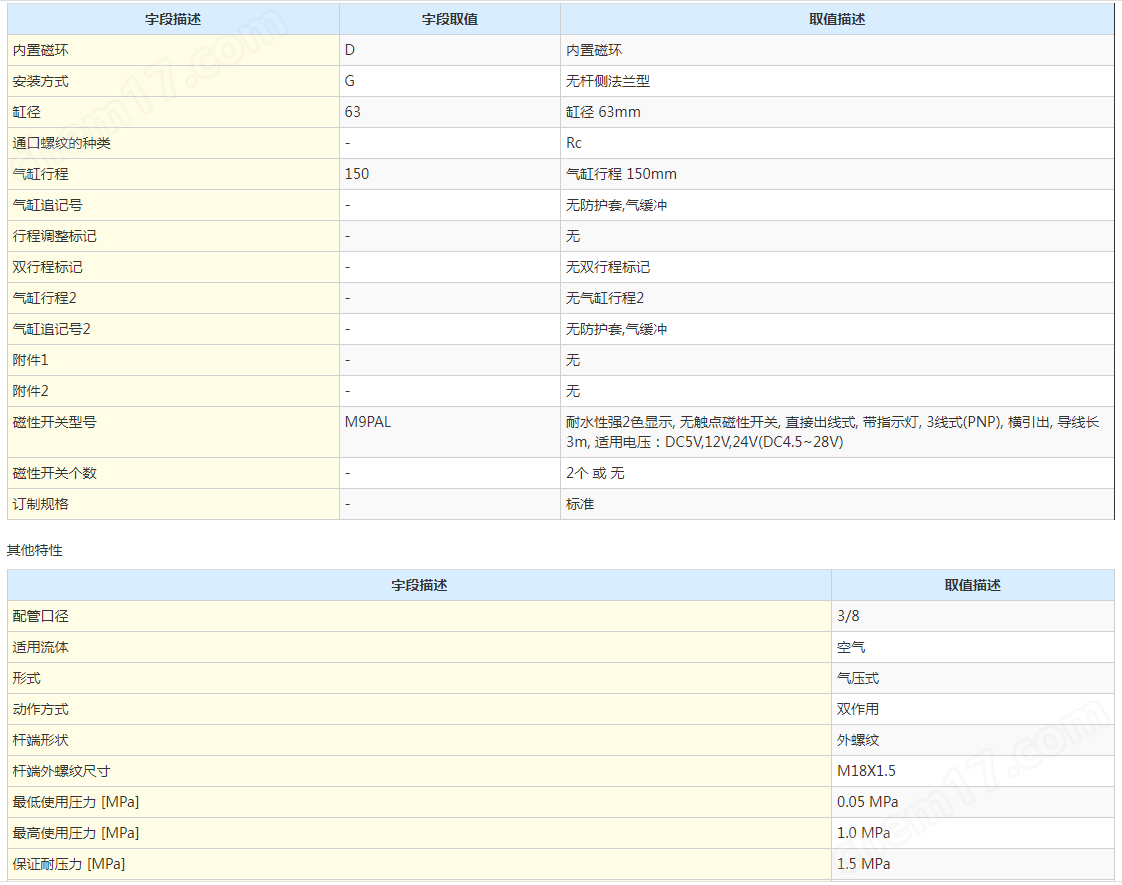Screen dimensions: 1122x885
Task: Click the 保证耐压力 [MPa] label
Action: click(69, 864)
